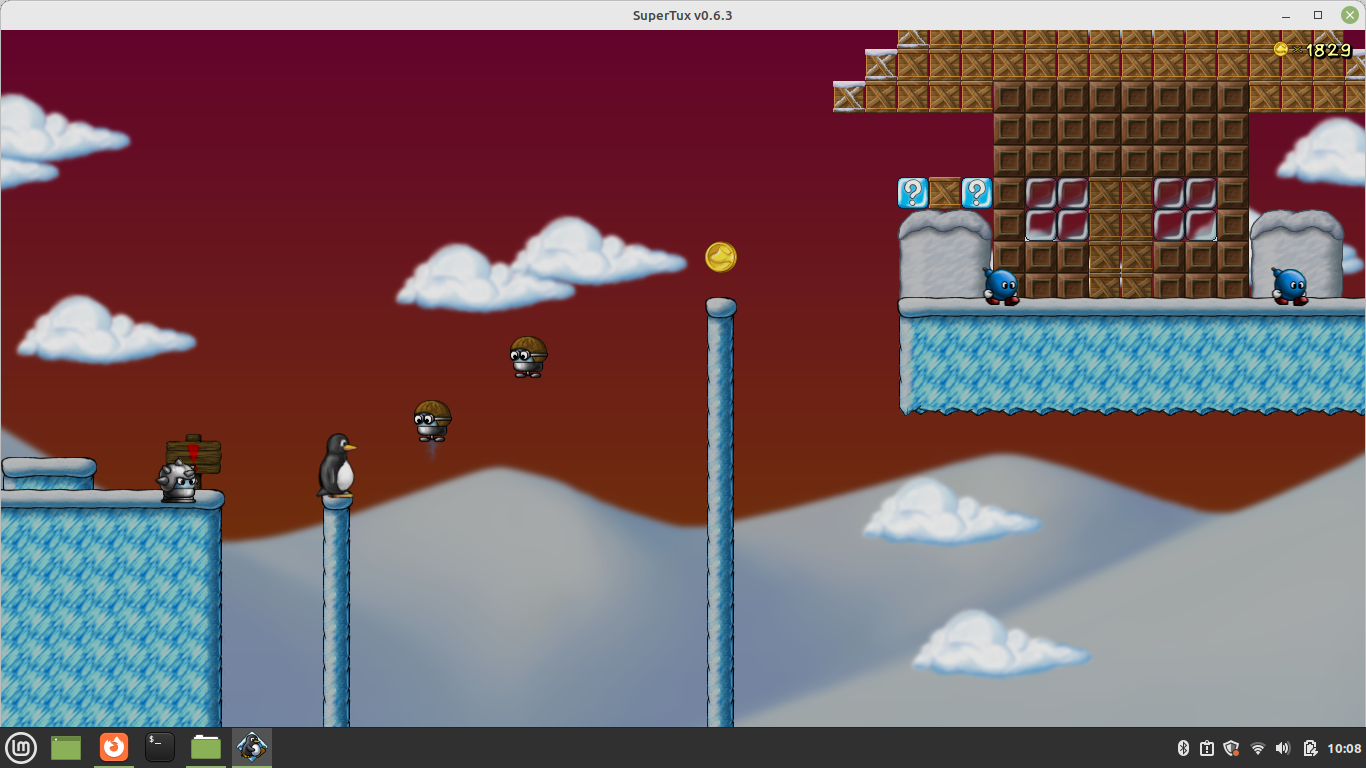Open the calendar from the 10:08 clock
Screen dimensions: 1366x768
[1345, 748]
